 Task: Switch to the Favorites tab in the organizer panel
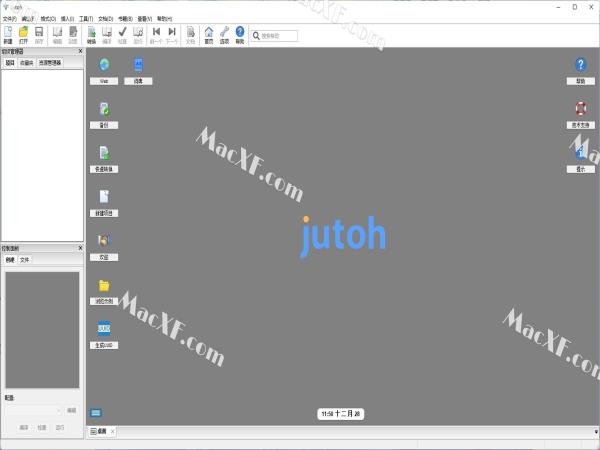point(27,62)
